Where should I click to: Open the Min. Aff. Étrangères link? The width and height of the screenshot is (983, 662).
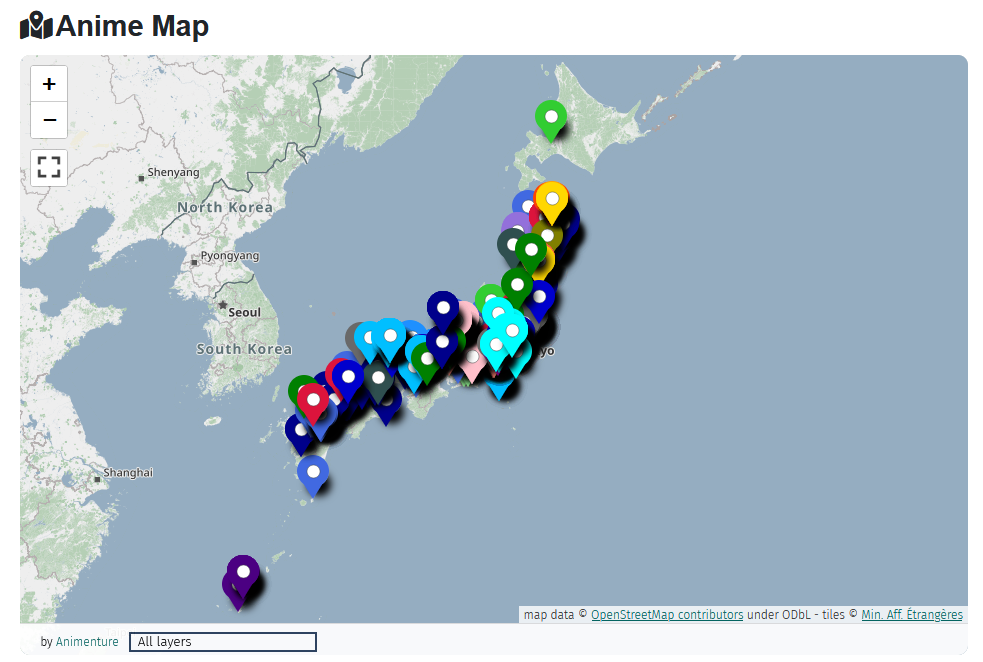pos(911,615)
